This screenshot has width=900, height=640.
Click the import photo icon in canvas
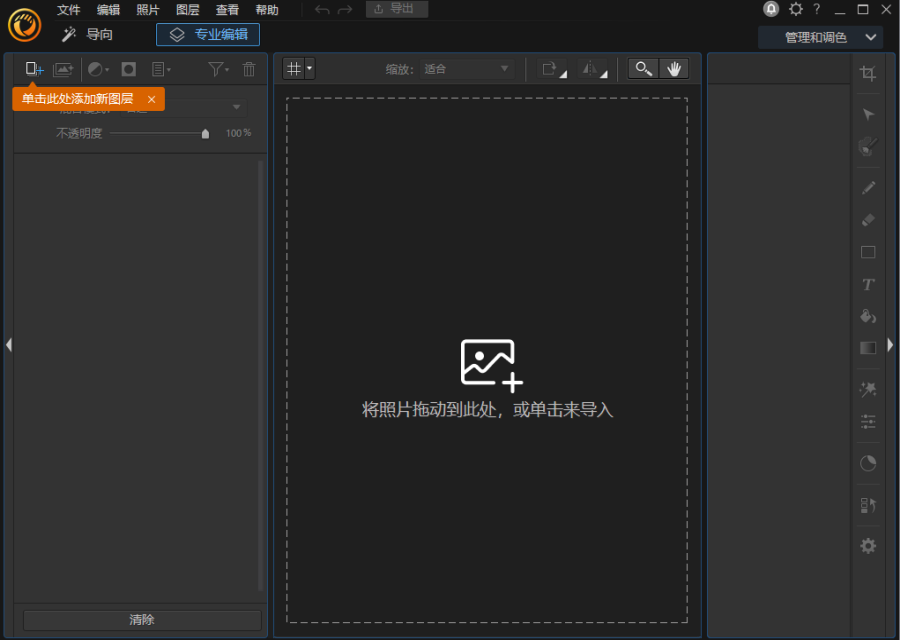click(491, 366)
